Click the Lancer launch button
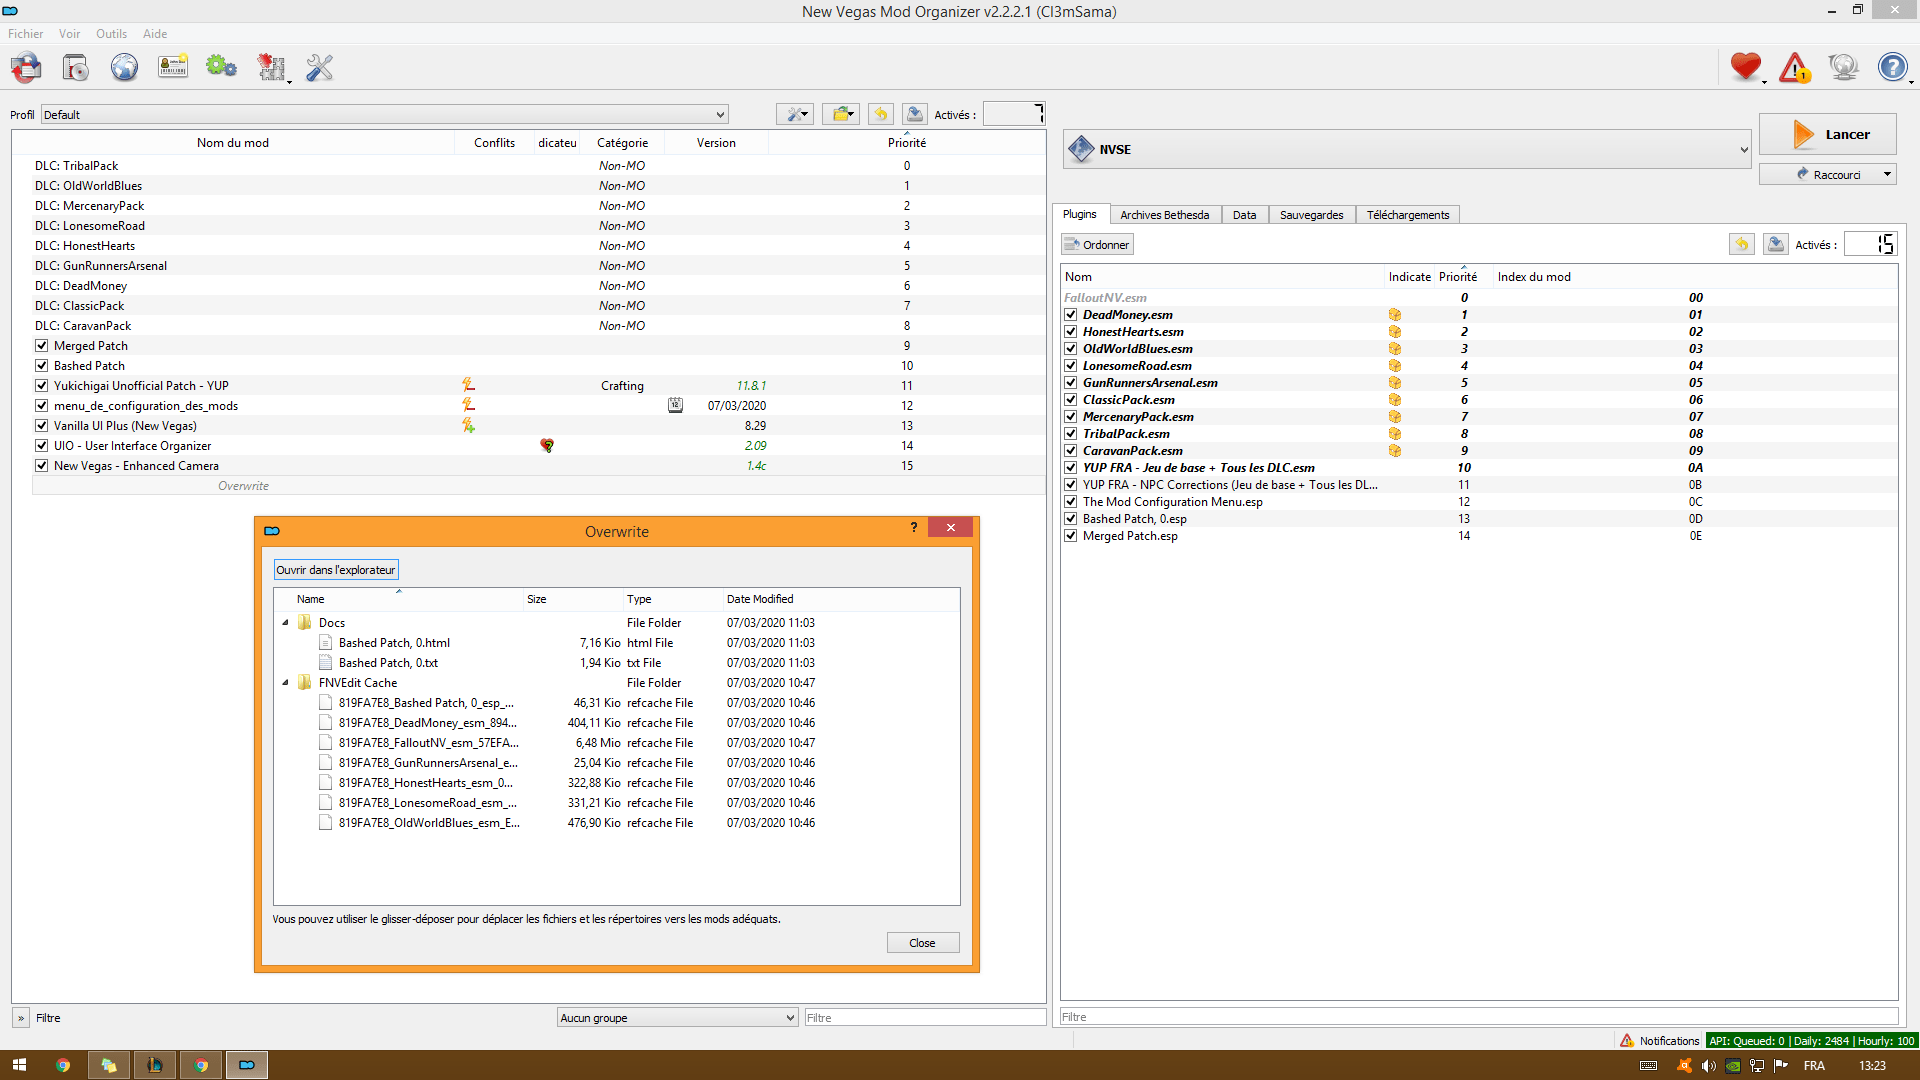1920x1080 pixels. (1827, 134)
